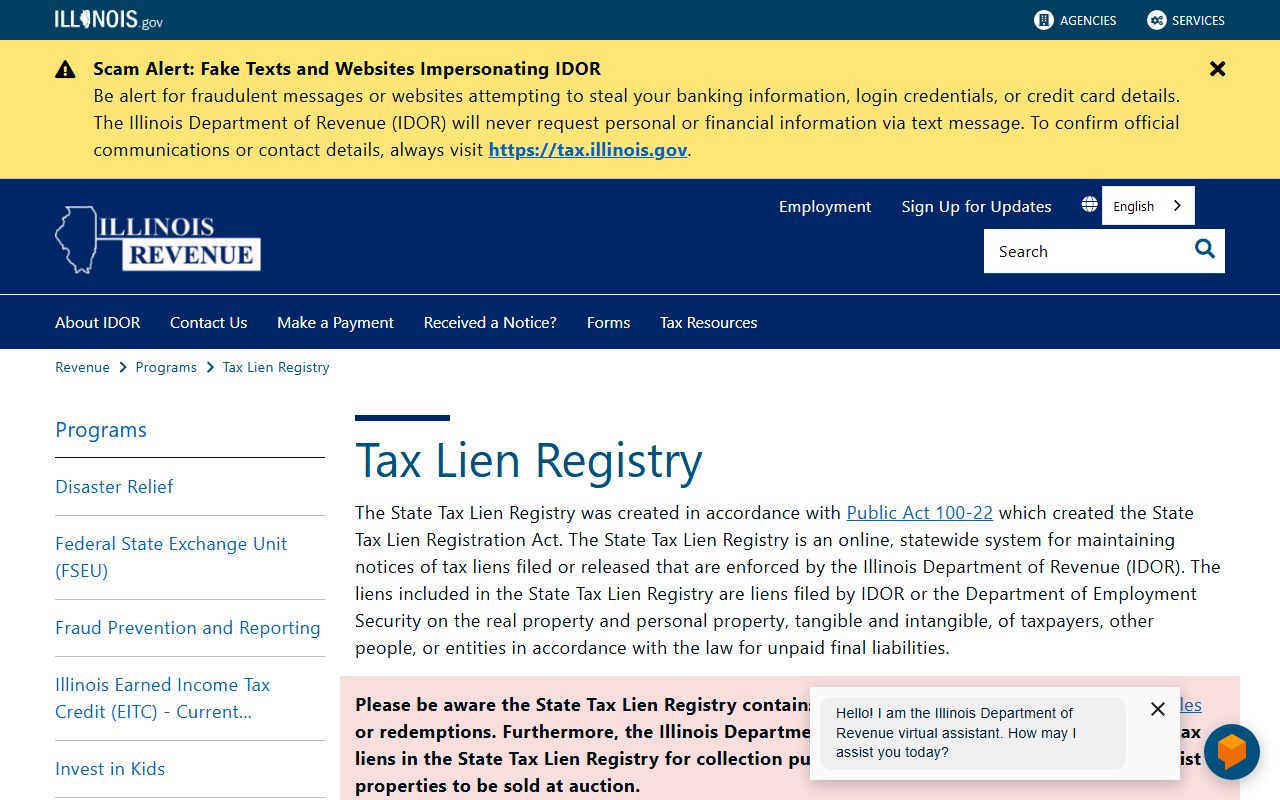Open the virtual assistant chat cube icon
Screen dimensions: 1280x800
pos(1231,752)
